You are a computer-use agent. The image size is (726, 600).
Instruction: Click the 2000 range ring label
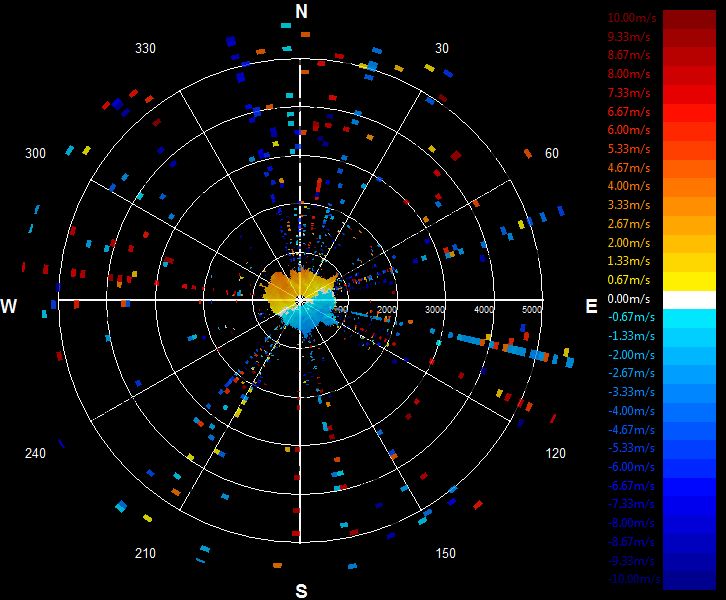[x=387, y=309]
